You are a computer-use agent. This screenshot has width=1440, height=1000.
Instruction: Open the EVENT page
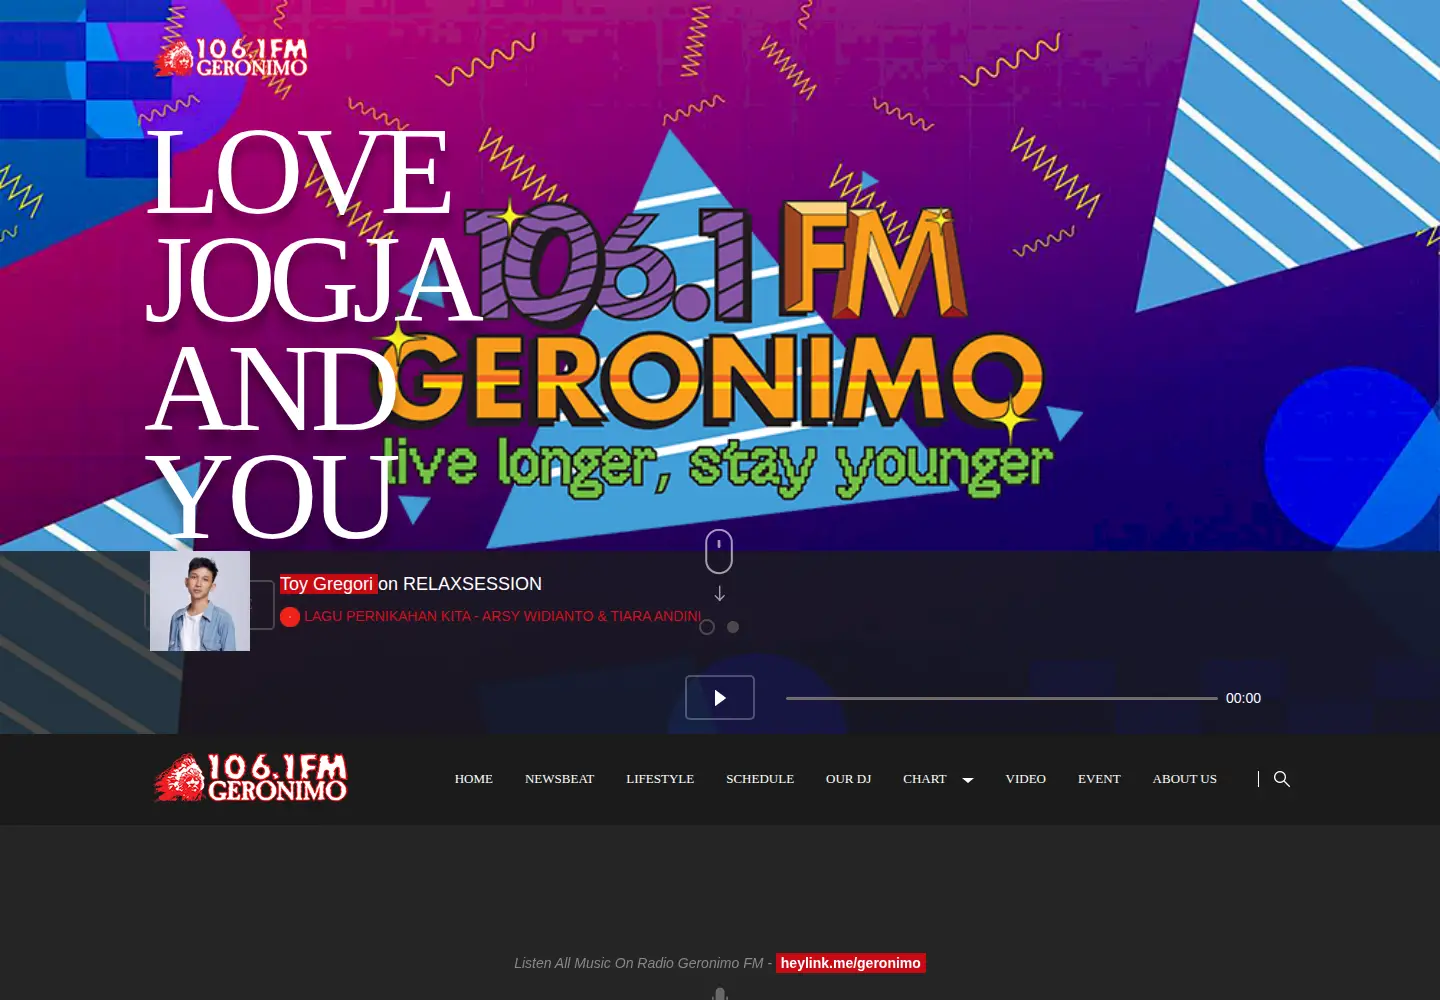[x=1099, y=779]
